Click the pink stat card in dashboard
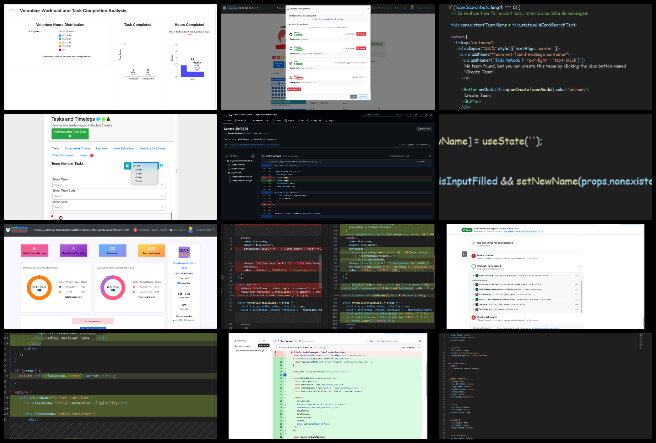 pos(34,250)
